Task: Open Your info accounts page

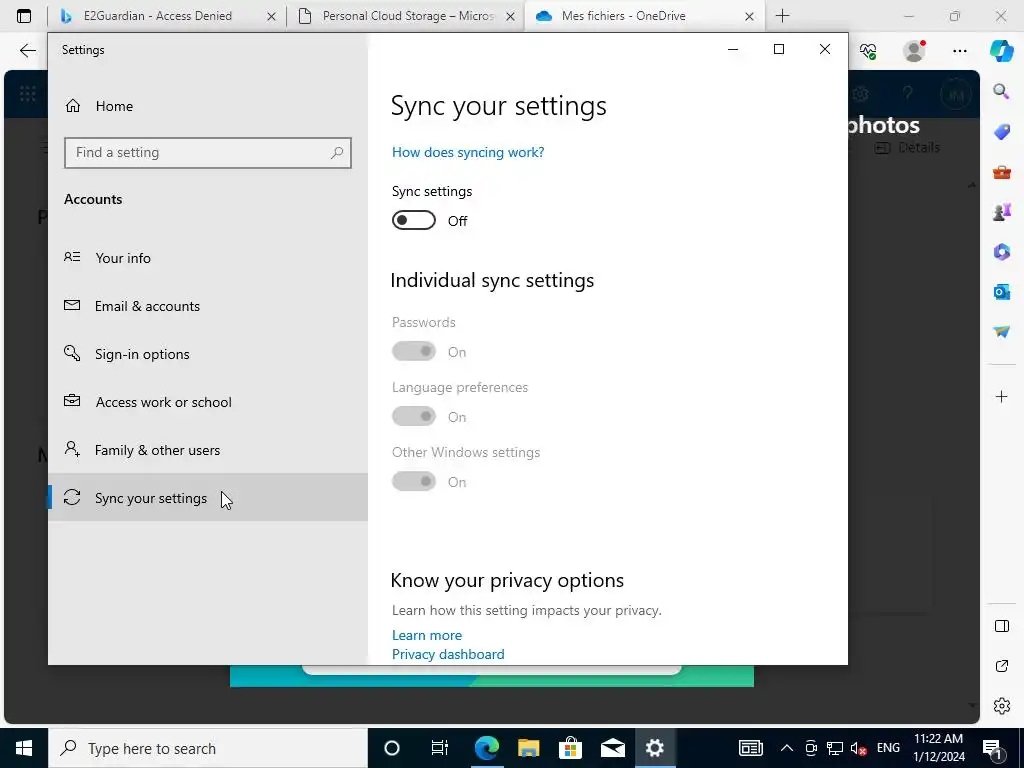Action: tap(208, 258)
